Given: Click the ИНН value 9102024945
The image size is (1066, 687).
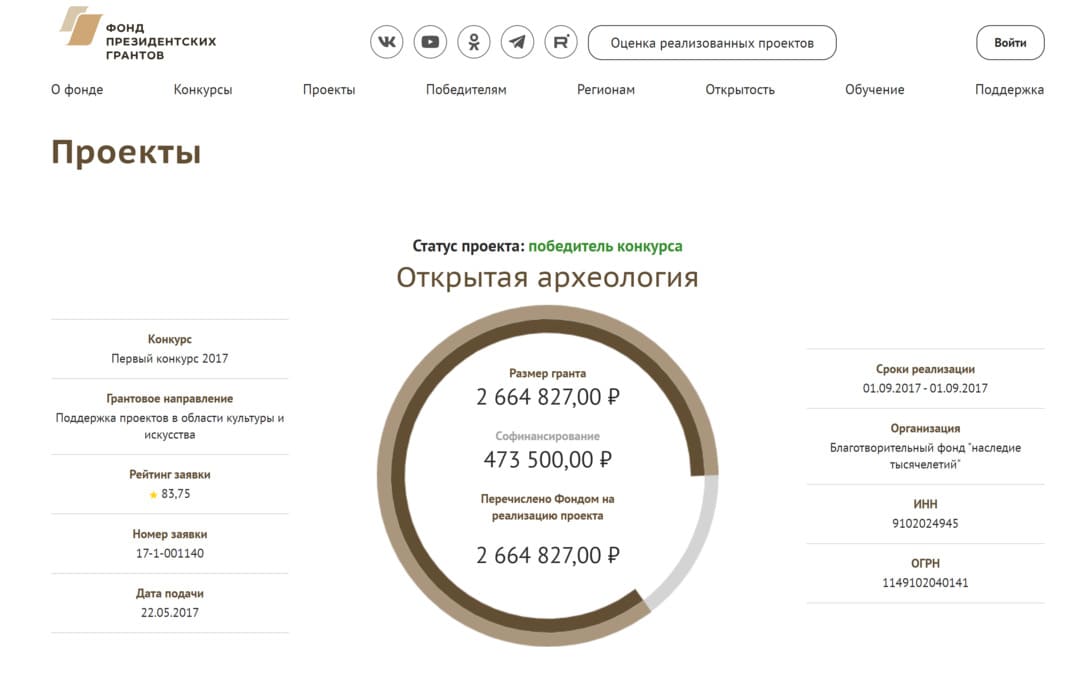Looking at the screenshot, I should click(925, 523).
